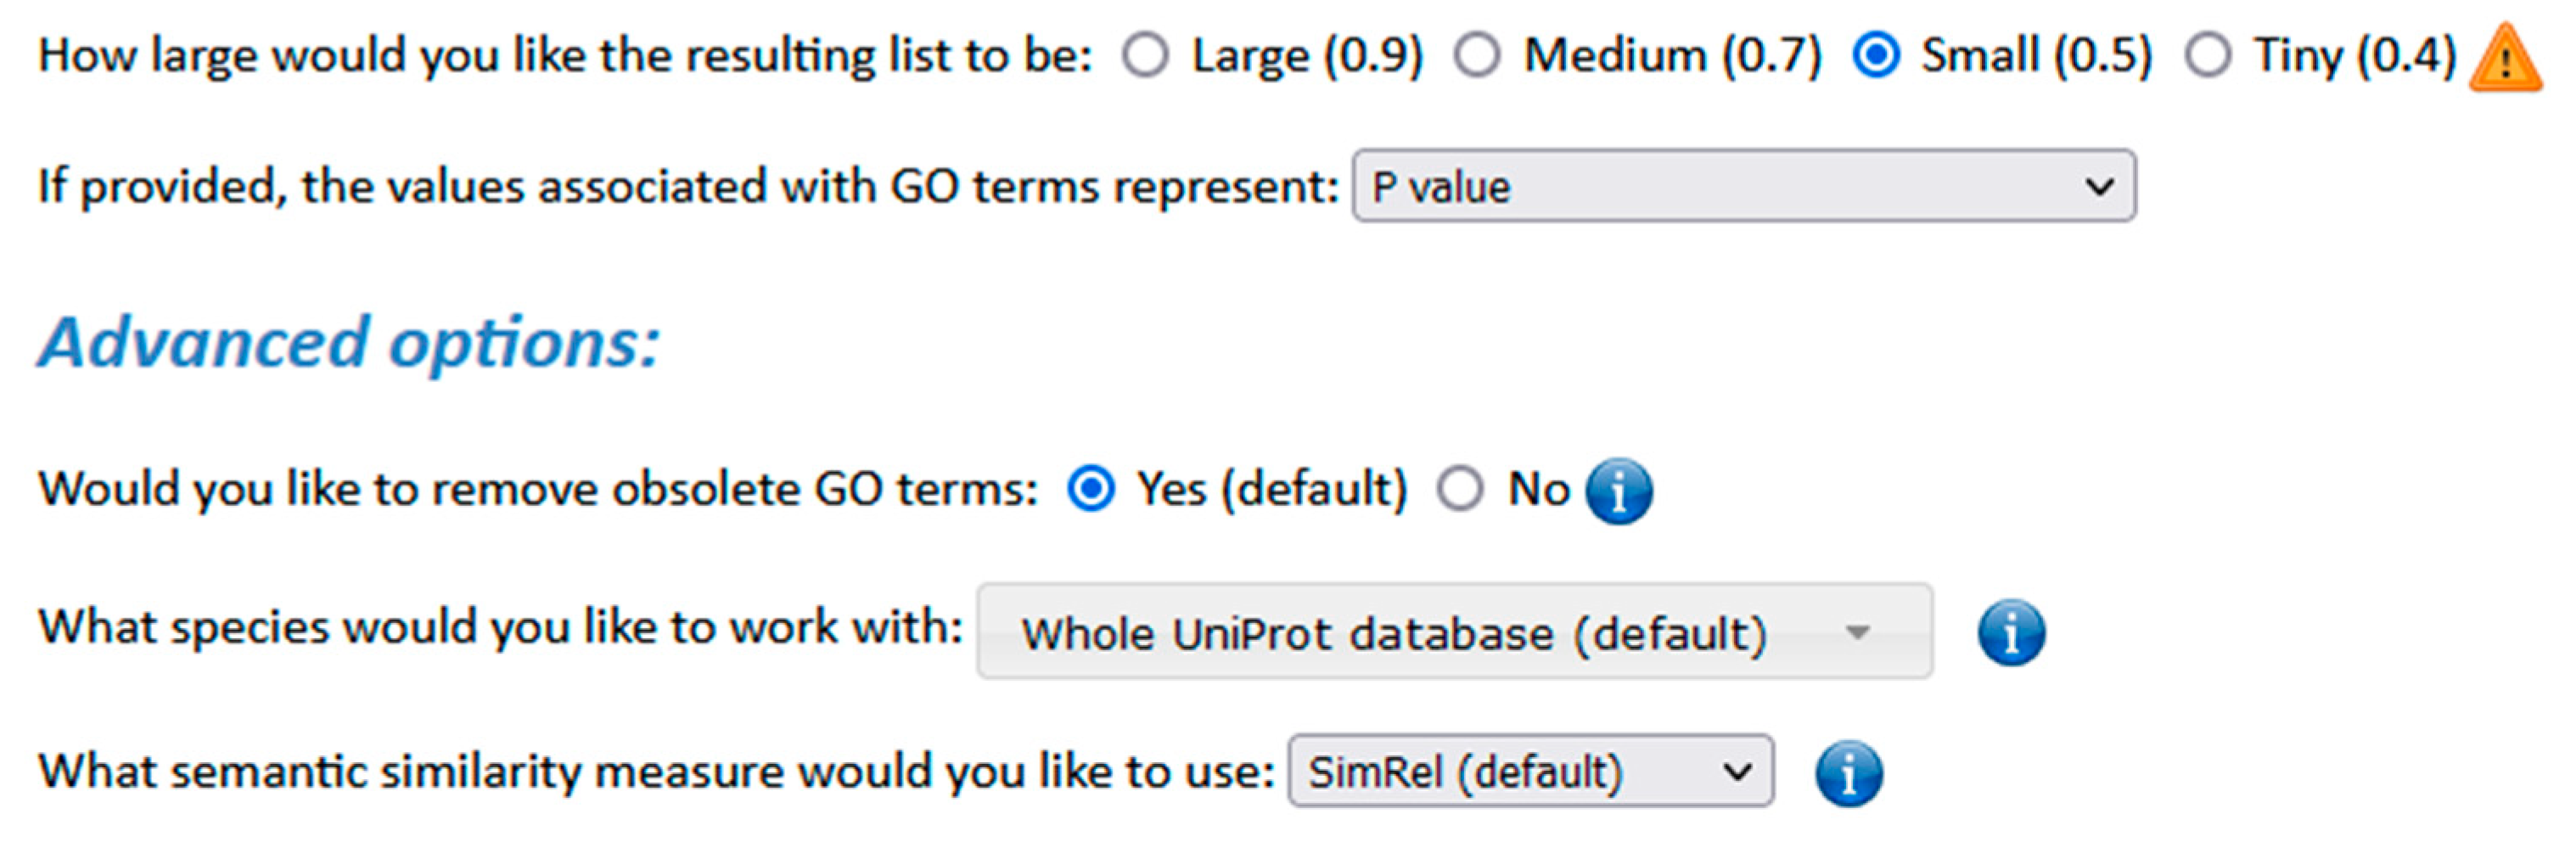The width and height of the screenshot is (2576, 842).
Task: Expand the SimRel (default) similarity dropdown
Action: click(x=1530, y=771)
